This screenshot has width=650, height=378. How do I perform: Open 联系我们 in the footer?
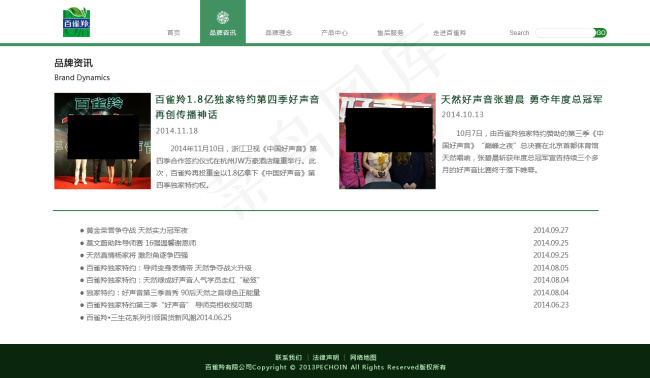click(289, 357)
